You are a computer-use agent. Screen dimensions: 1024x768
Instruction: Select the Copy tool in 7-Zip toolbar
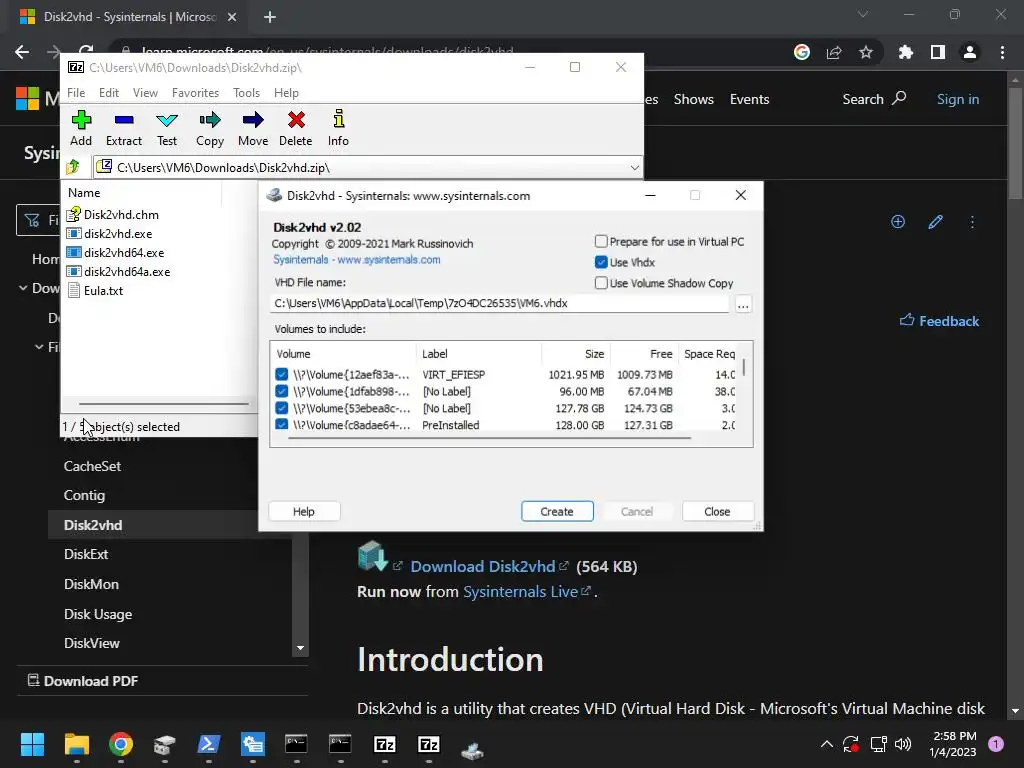pos(210,128)
